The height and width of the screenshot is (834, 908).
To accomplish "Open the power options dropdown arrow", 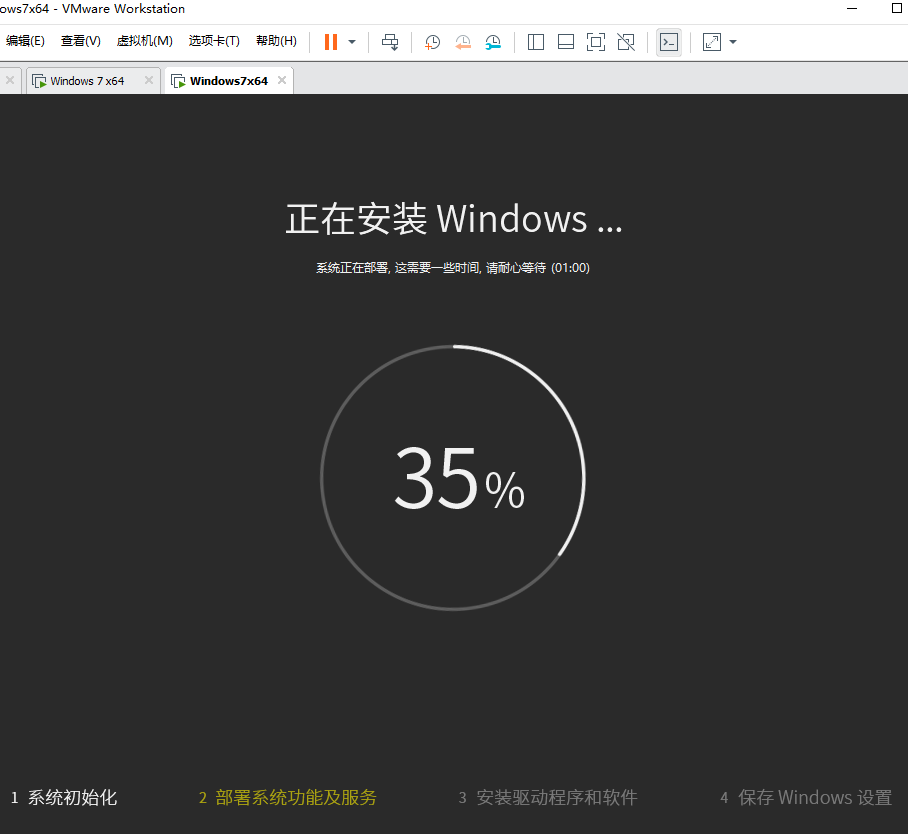I will tap(352, 42).
